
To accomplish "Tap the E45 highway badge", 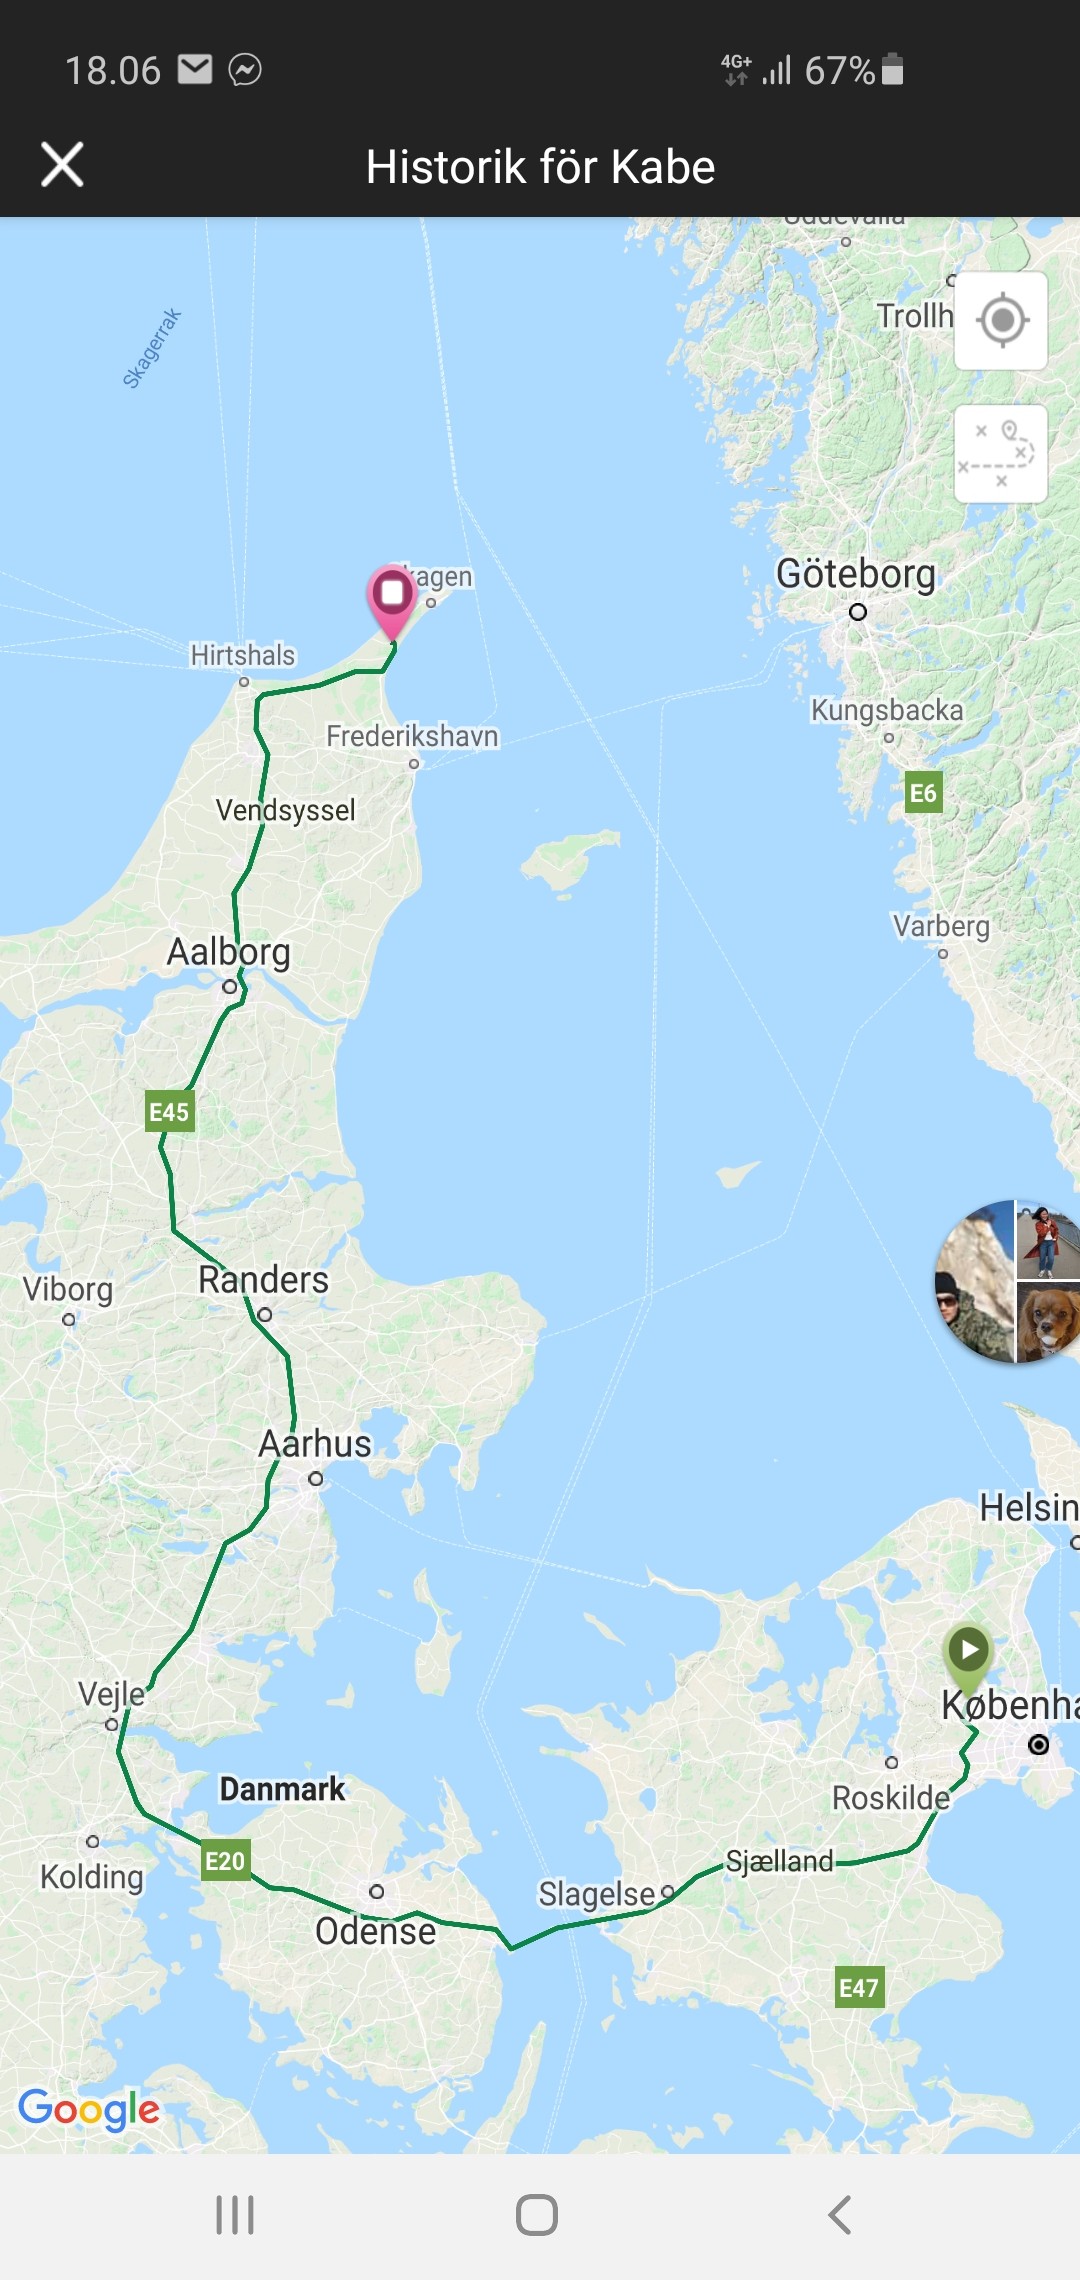I will [x=169, y=1111].
